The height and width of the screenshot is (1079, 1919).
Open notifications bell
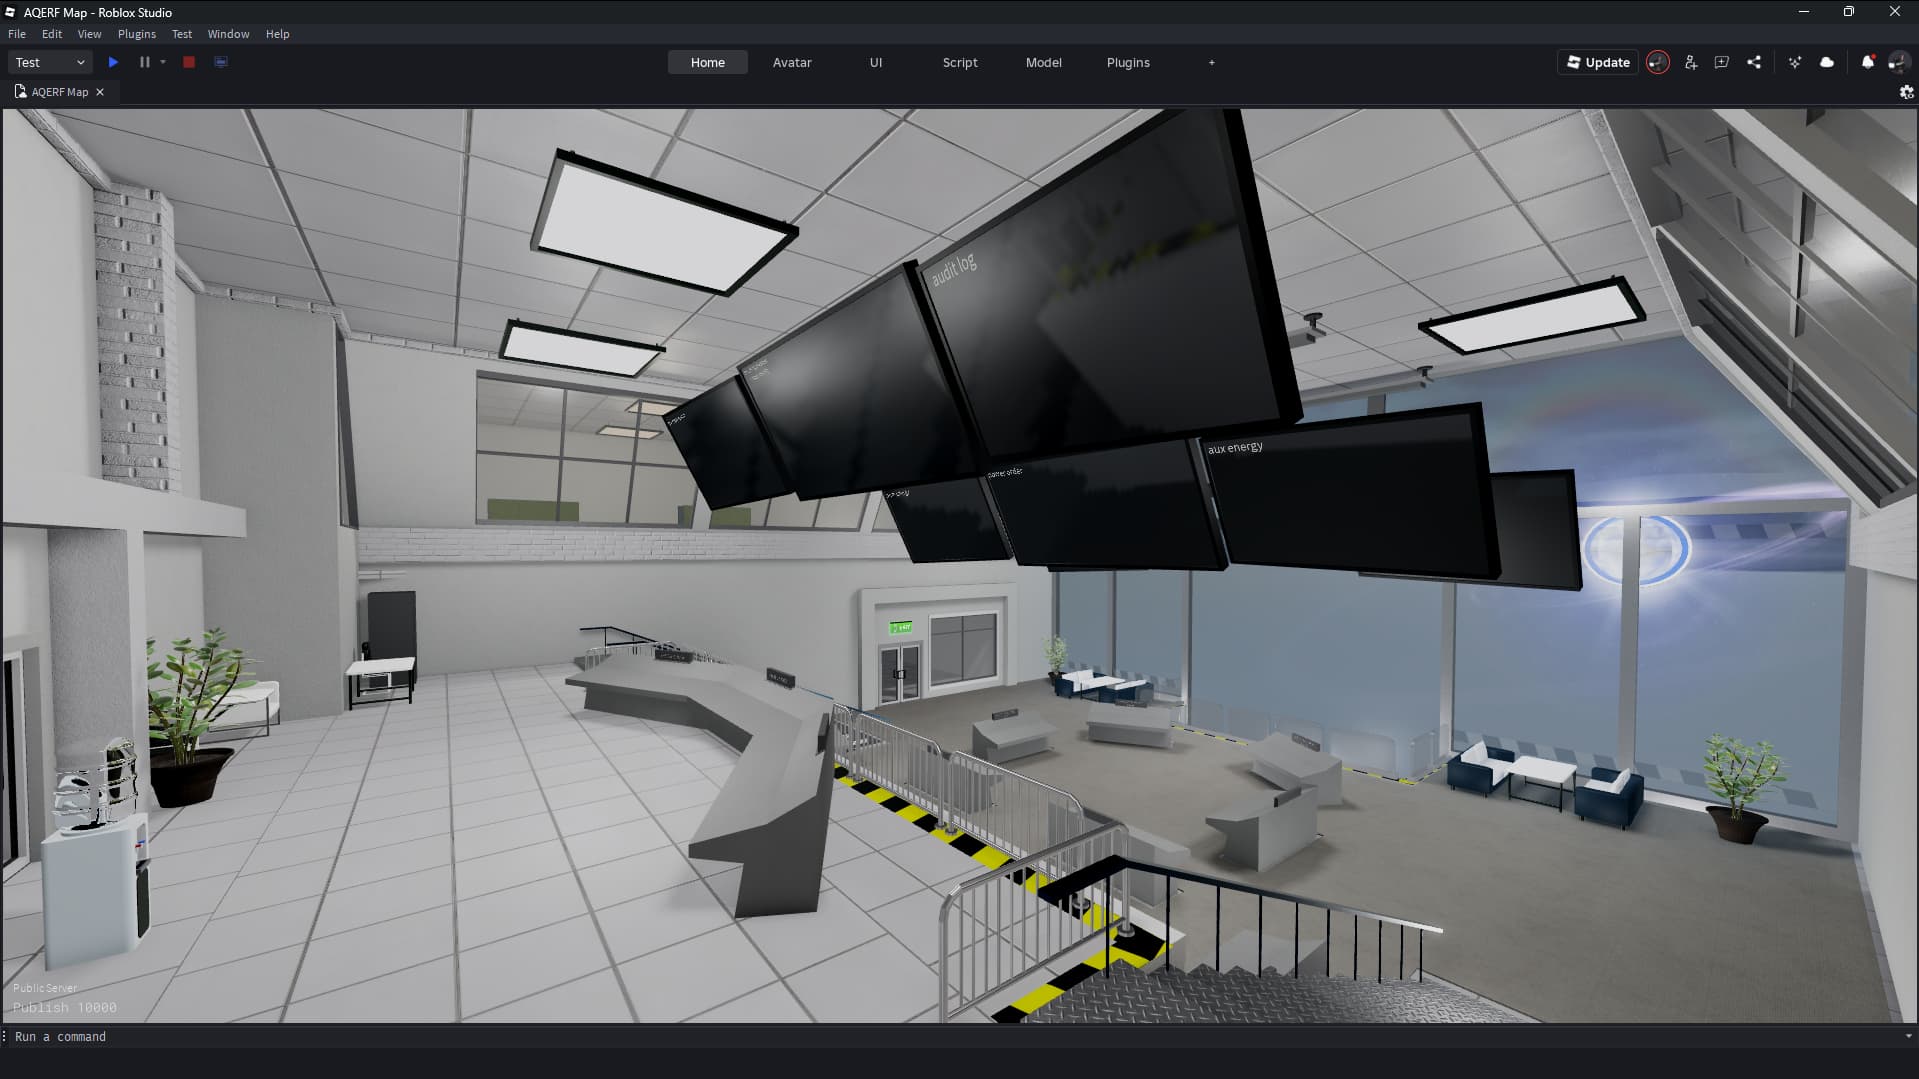coord(1868,62)
